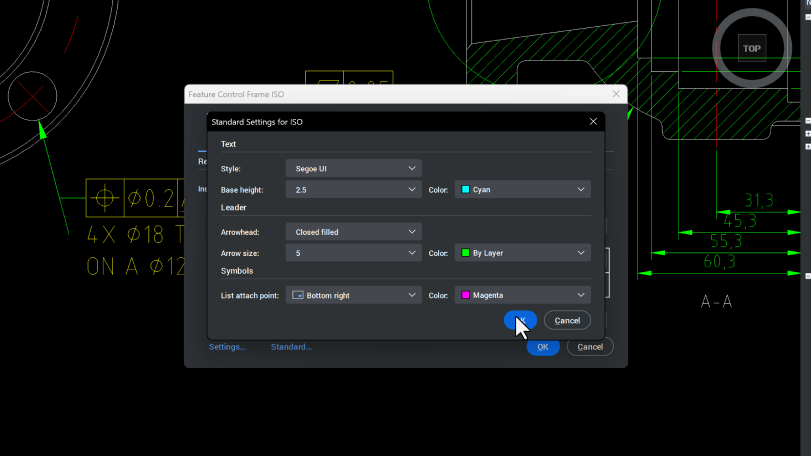
Task: Open the symbols Color dropdown showing Magenta
Action: pyautogui.click(x=522, y=295)
